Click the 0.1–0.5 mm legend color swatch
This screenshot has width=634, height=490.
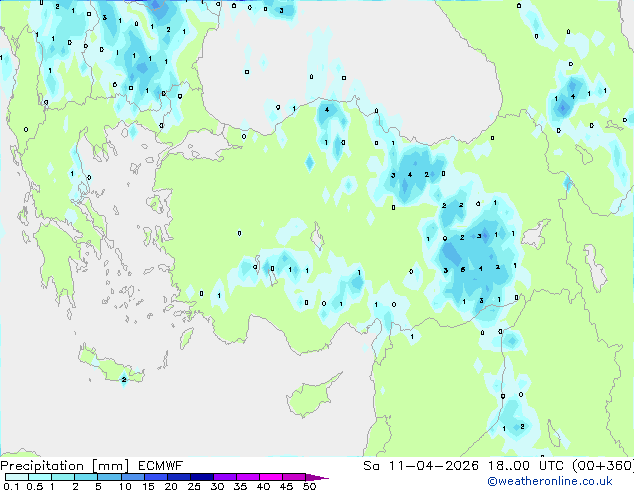pos(17,477)
